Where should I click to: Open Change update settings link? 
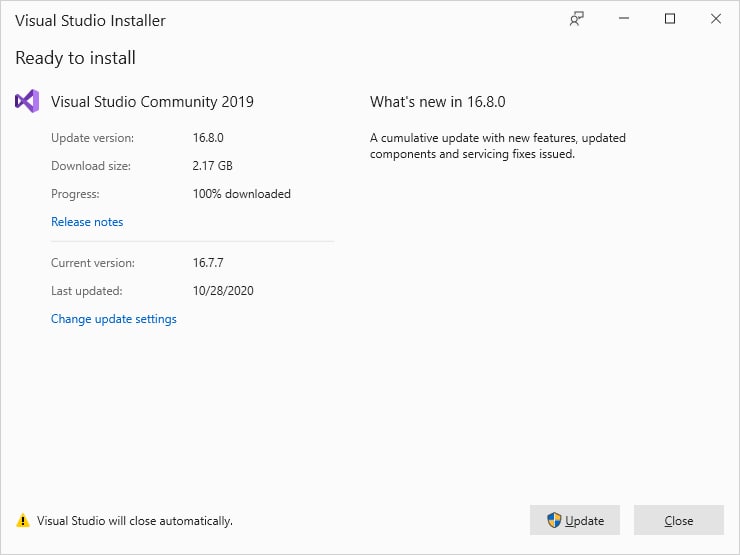pyautogui.click(x=114, y=319)
